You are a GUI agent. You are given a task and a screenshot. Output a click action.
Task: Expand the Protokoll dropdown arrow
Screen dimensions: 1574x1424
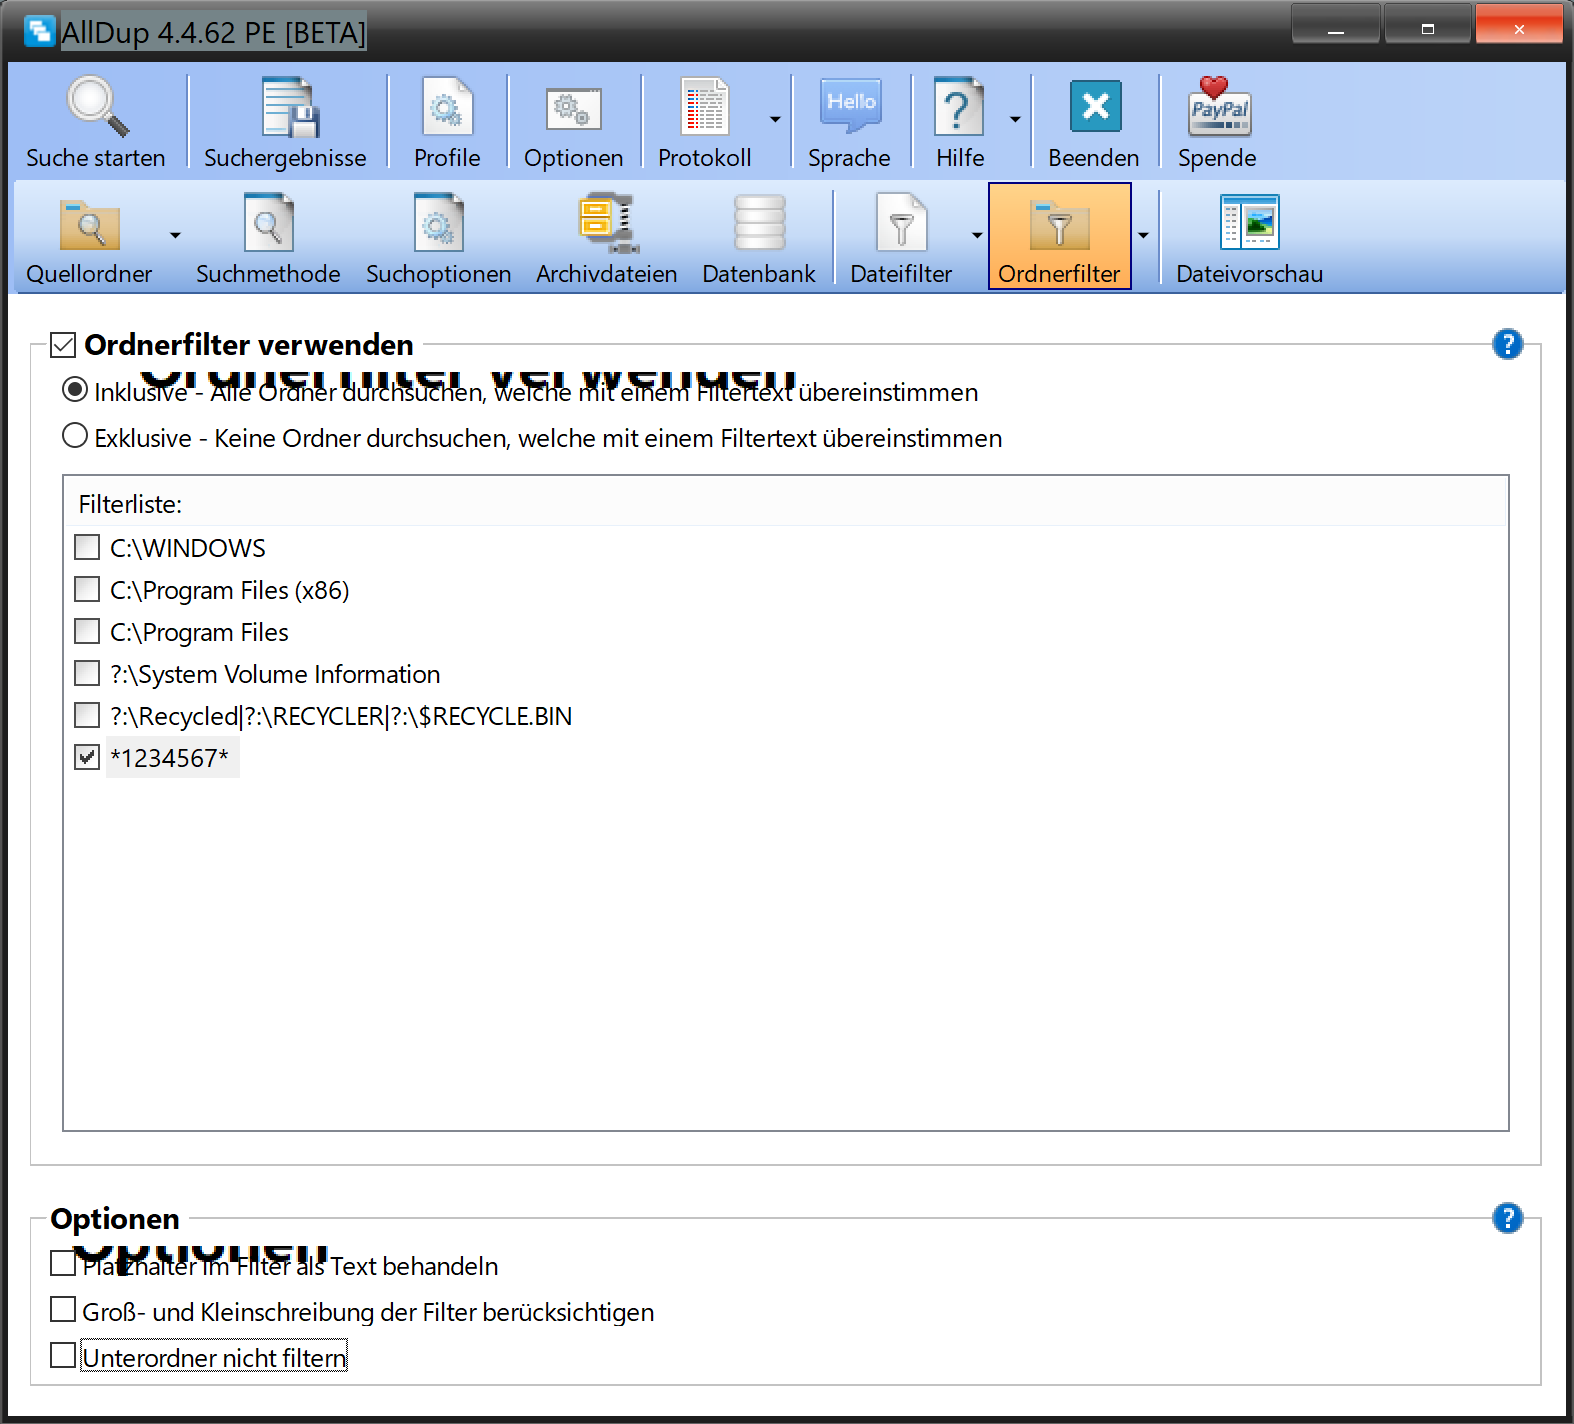(775, 120)
